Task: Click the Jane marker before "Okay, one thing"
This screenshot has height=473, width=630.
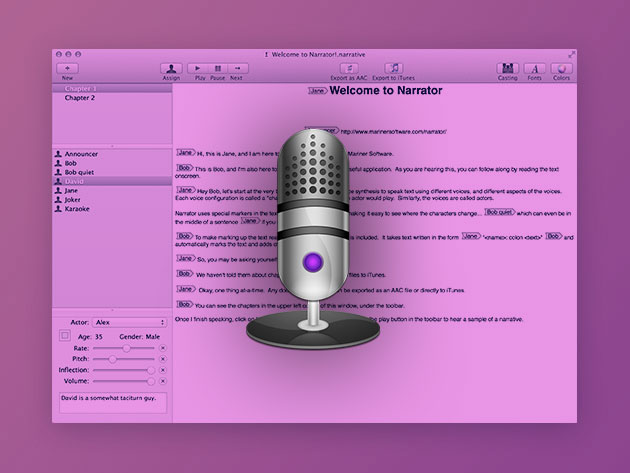Action: pyautogui.click(x=186, y=289)
